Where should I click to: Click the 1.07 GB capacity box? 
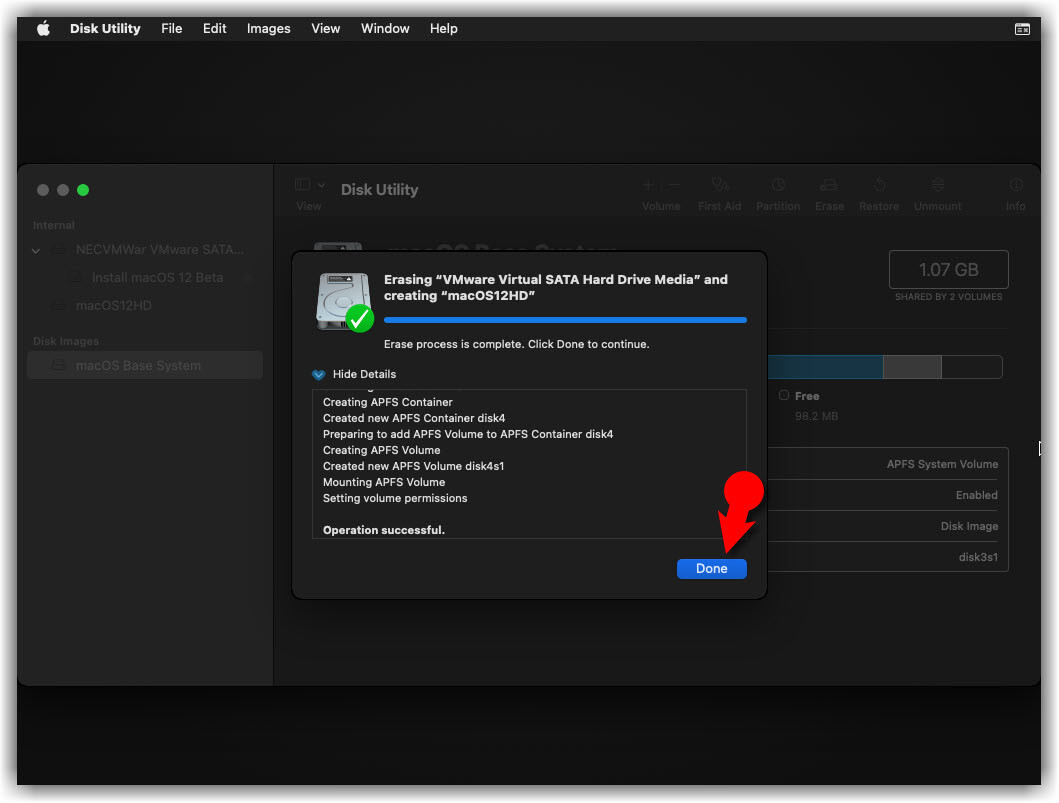(948, 269)
